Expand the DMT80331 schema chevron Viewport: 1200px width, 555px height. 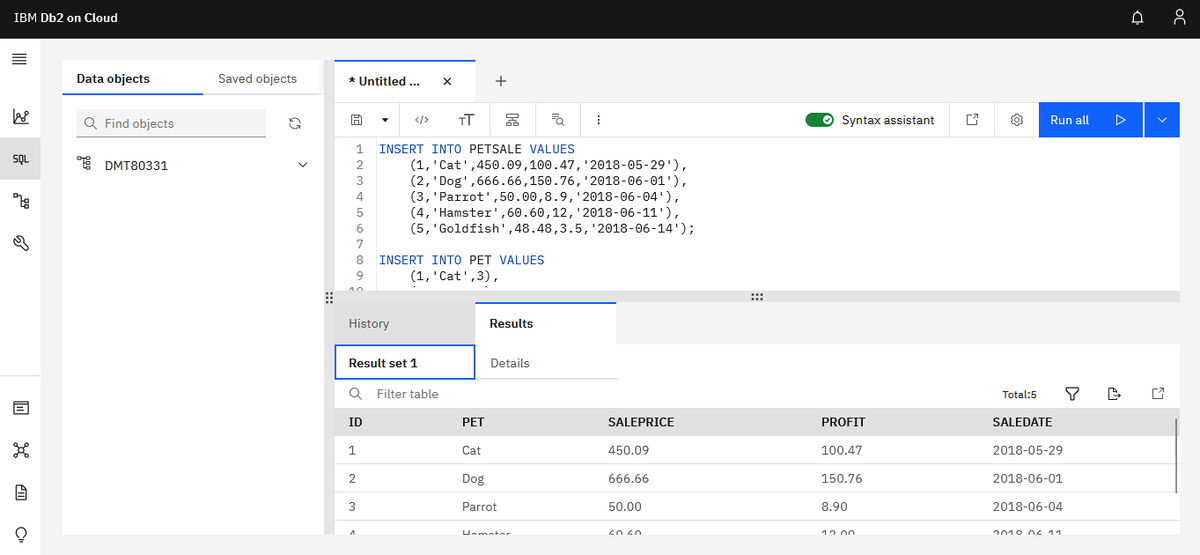[x=303, y=165]
